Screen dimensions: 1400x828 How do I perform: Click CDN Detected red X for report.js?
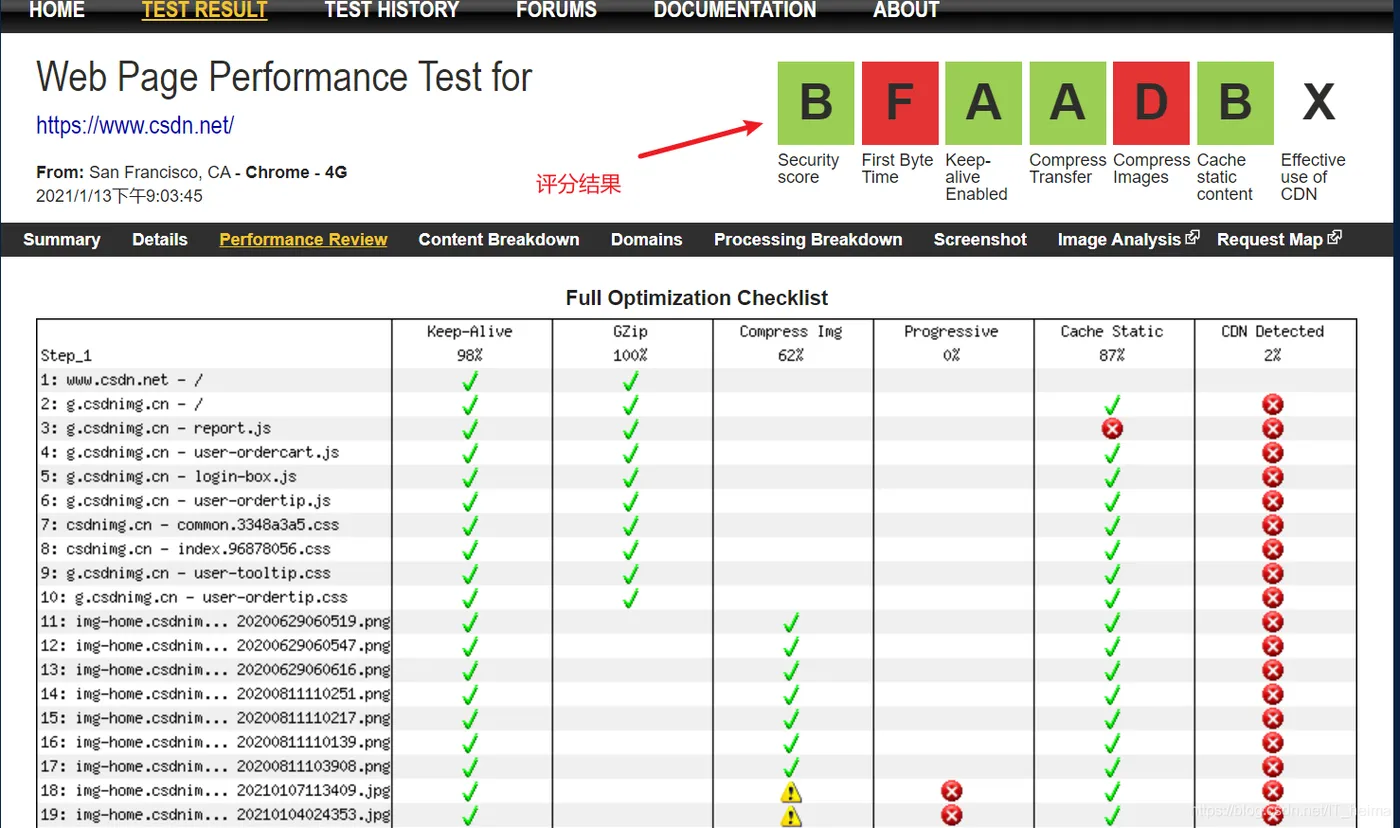[x=1273, y=428]
